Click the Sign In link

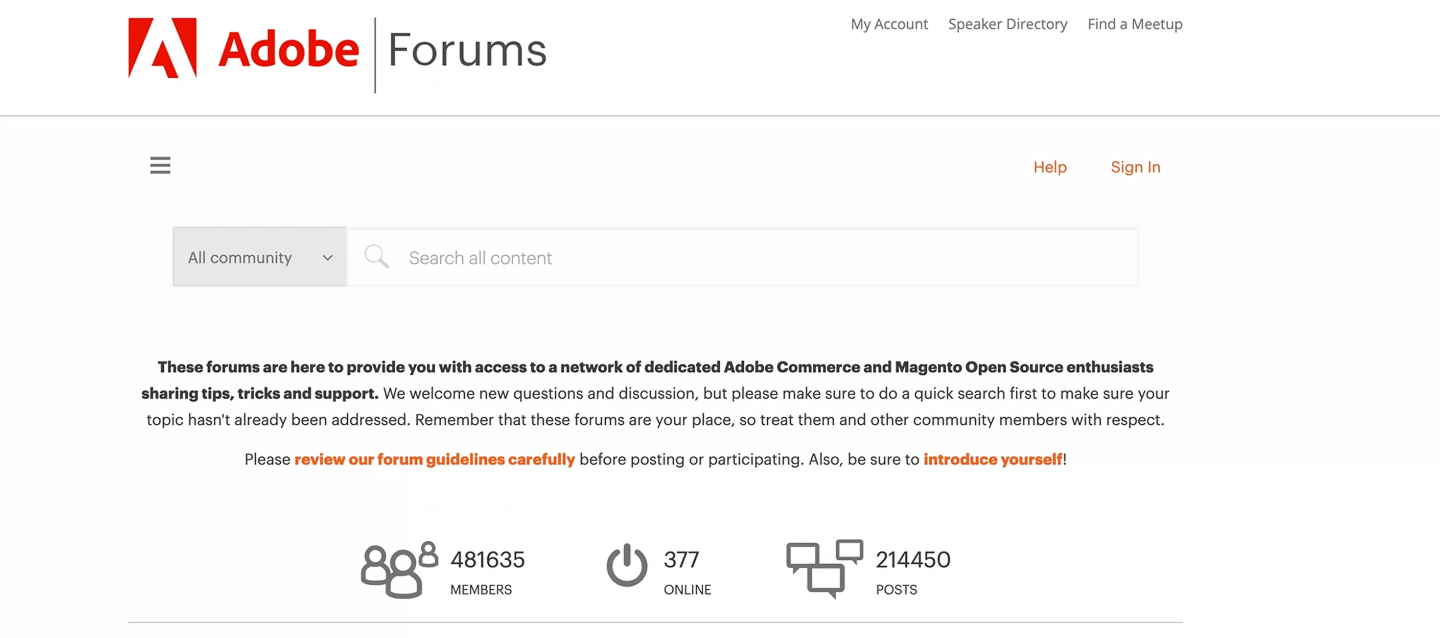(x=1135, y=167)
